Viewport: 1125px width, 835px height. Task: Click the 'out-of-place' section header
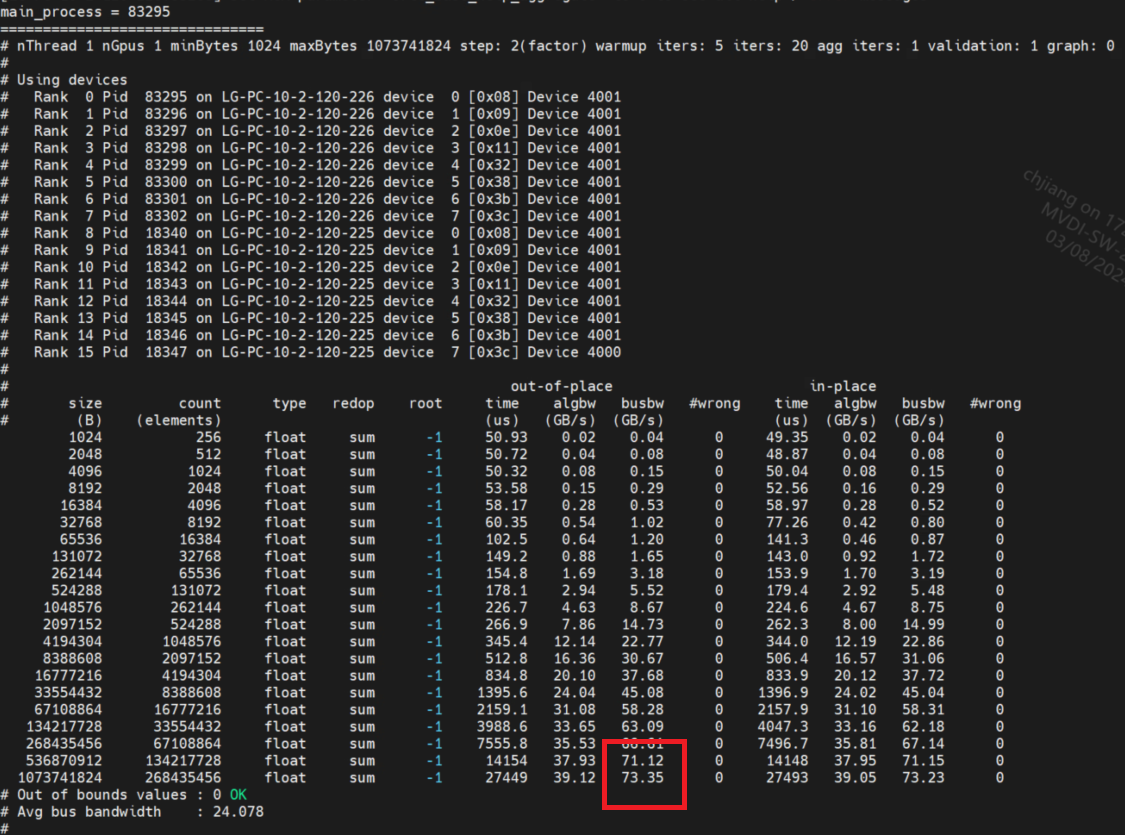(562, 386)
